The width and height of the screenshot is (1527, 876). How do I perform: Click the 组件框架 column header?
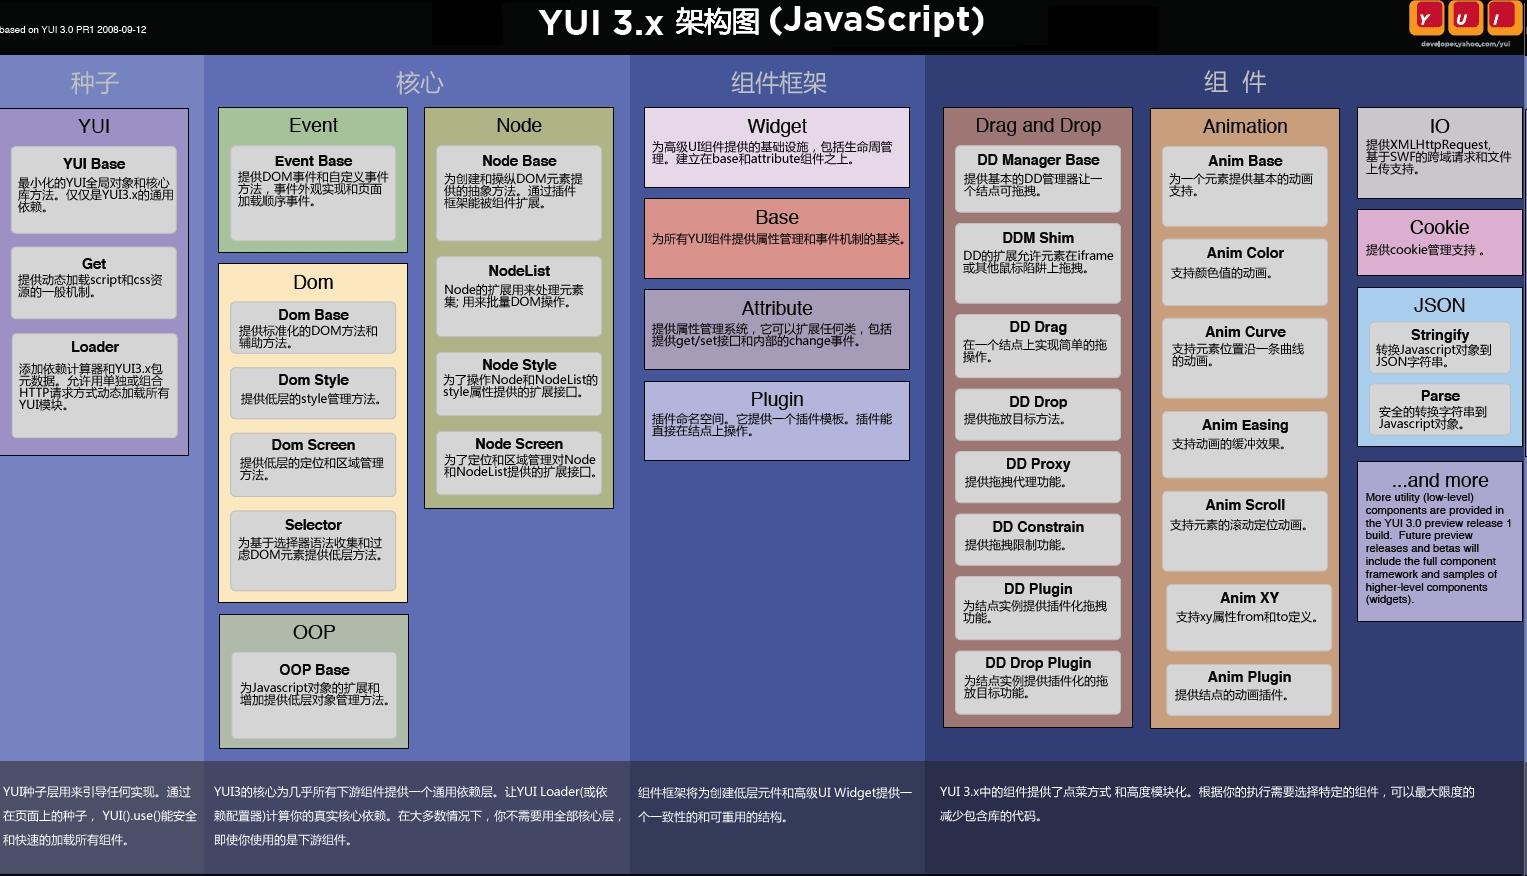coord(778,82)
